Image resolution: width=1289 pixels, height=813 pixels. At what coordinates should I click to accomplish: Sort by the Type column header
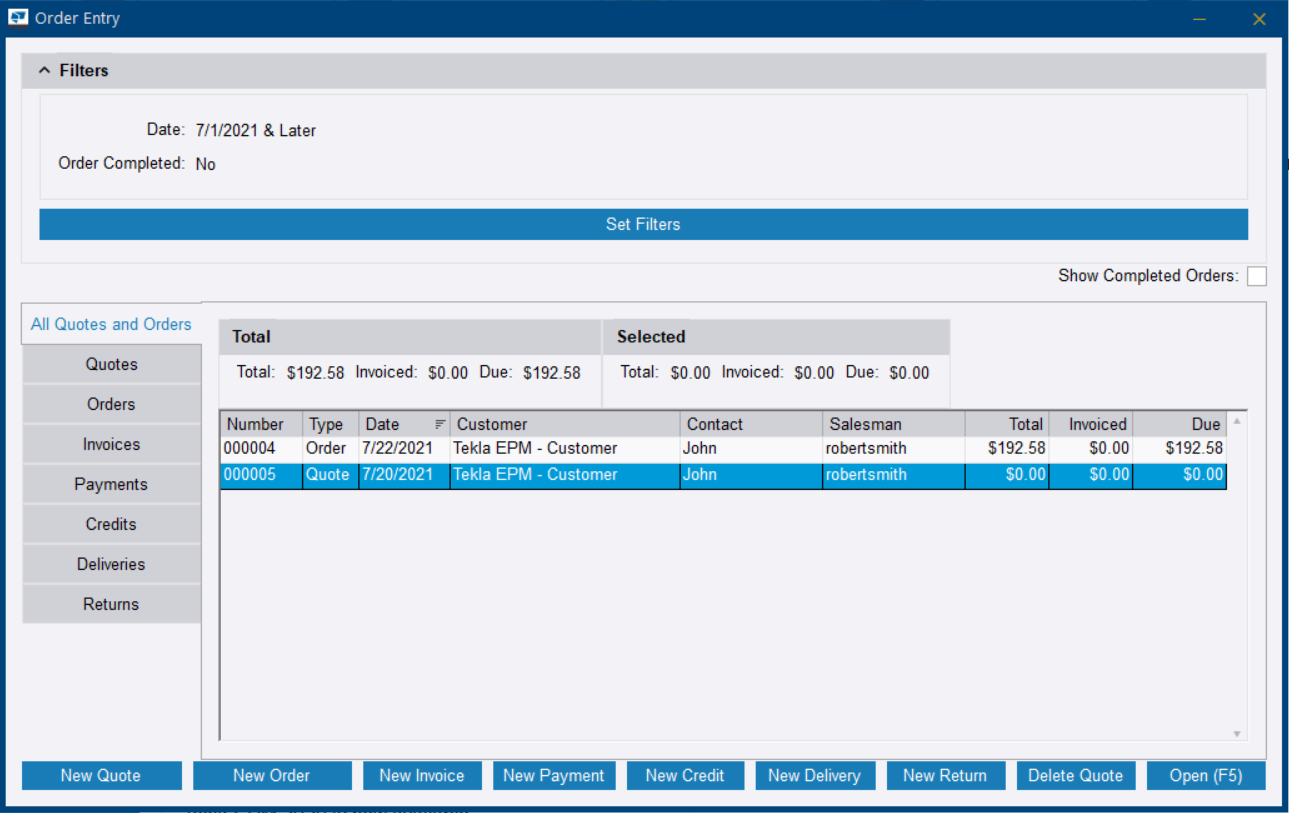[x=330, y=424]
